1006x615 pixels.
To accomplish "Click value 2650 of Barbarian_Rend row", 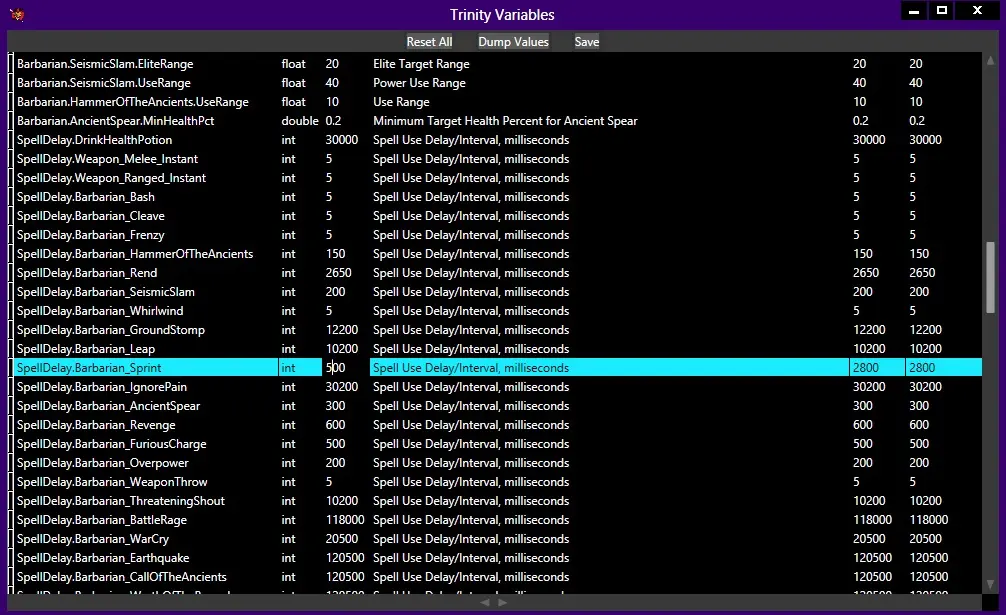I will tap(338, 273).
